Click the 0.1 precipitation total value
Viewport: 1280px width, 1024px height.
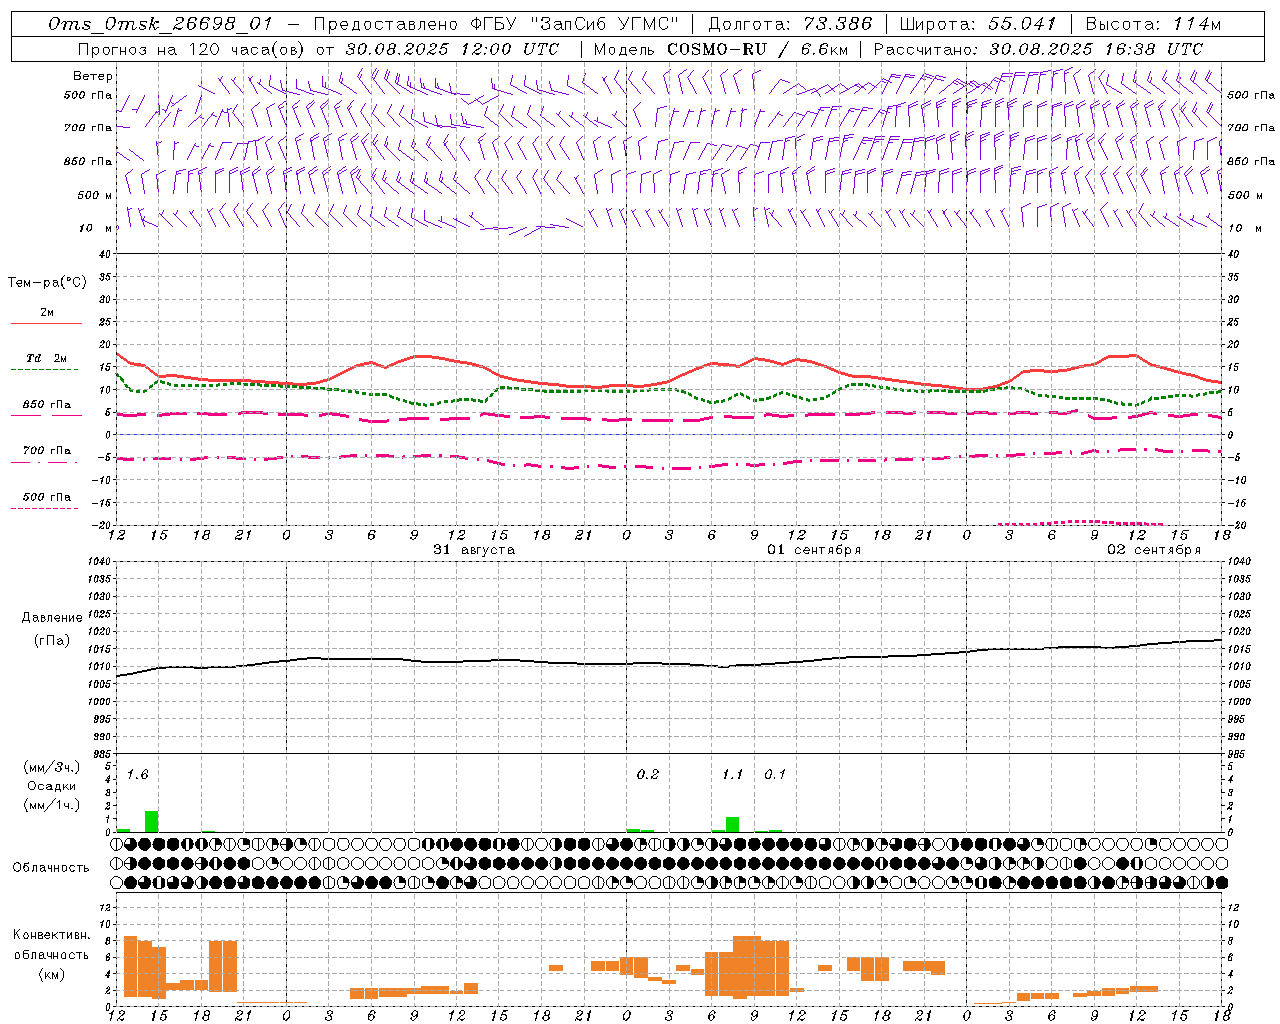775,775
